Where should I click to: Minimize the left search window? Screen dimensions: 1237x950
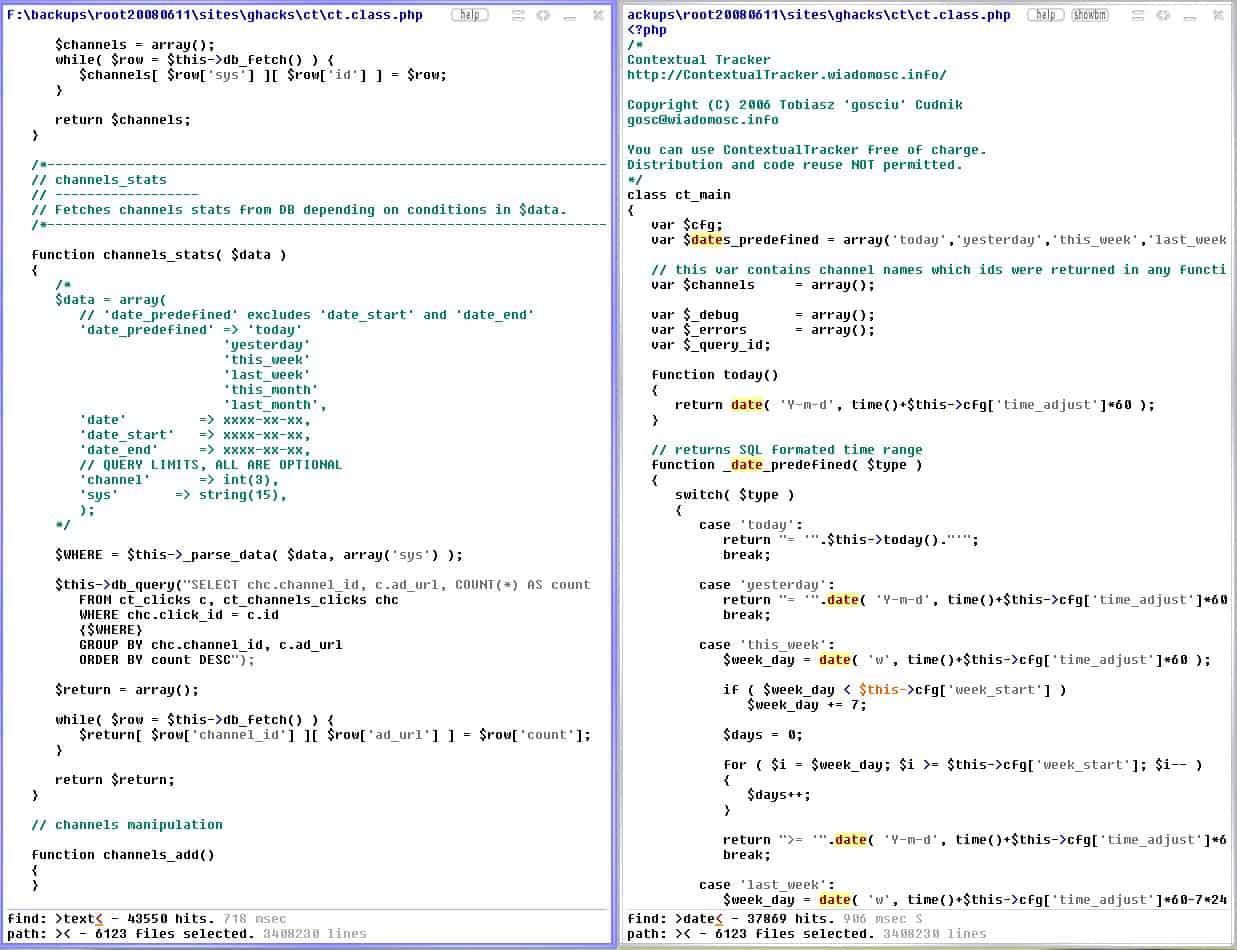point(570,15)
